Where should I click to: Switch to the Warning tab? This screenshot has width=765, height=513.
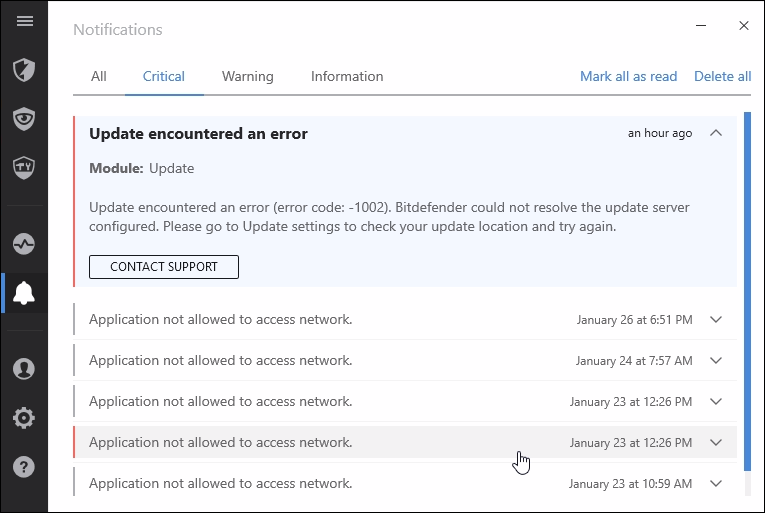coord(247,76)
